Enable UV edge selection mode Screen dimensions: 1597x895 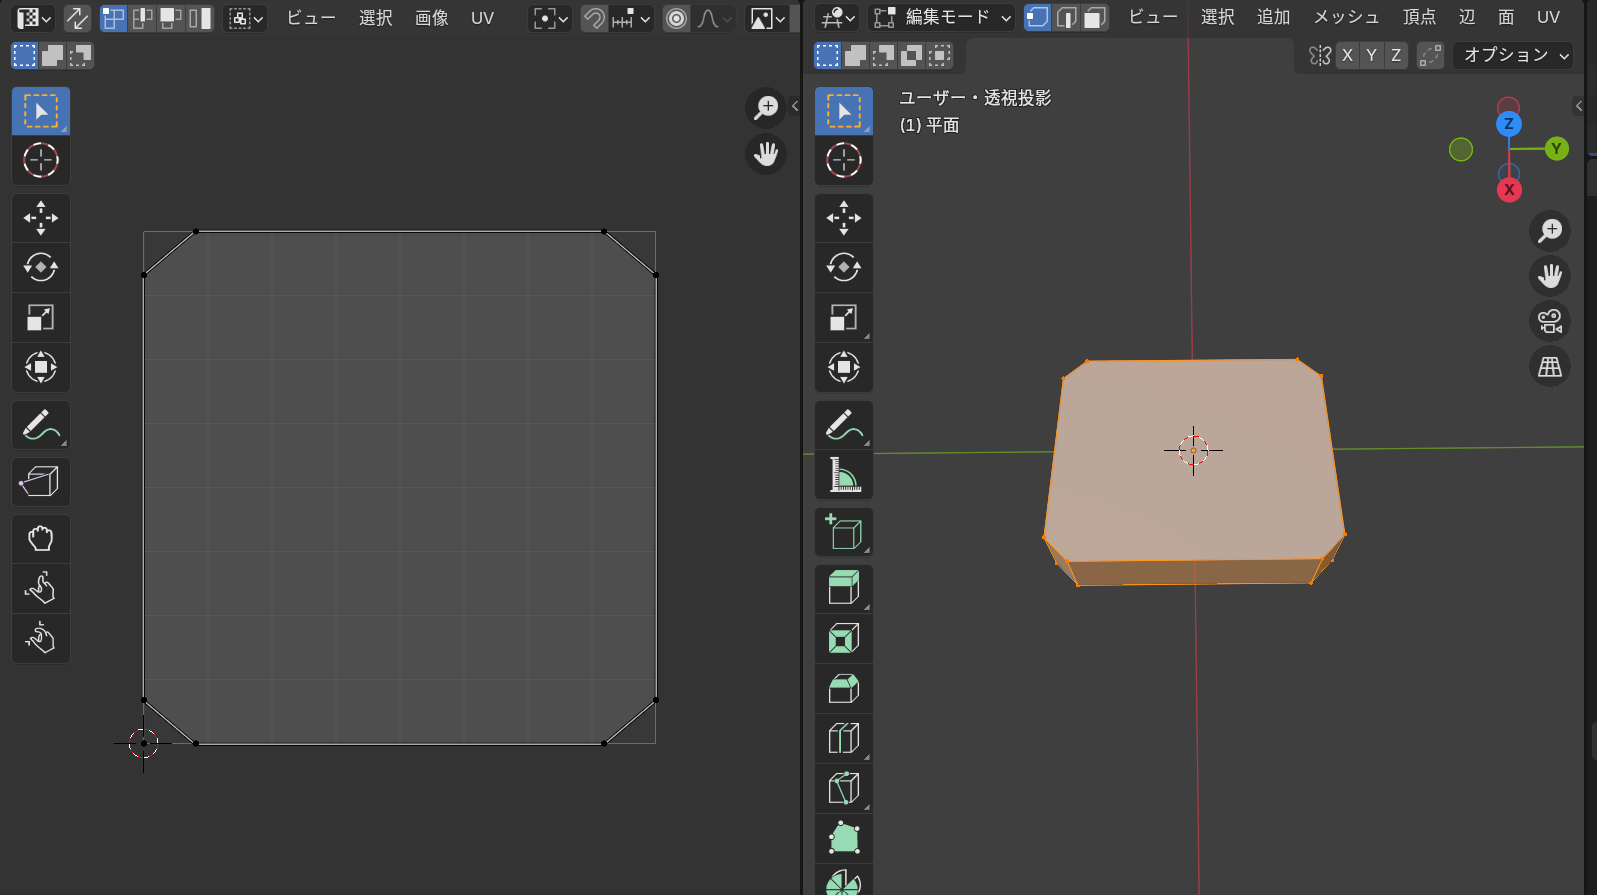(142, 18)
